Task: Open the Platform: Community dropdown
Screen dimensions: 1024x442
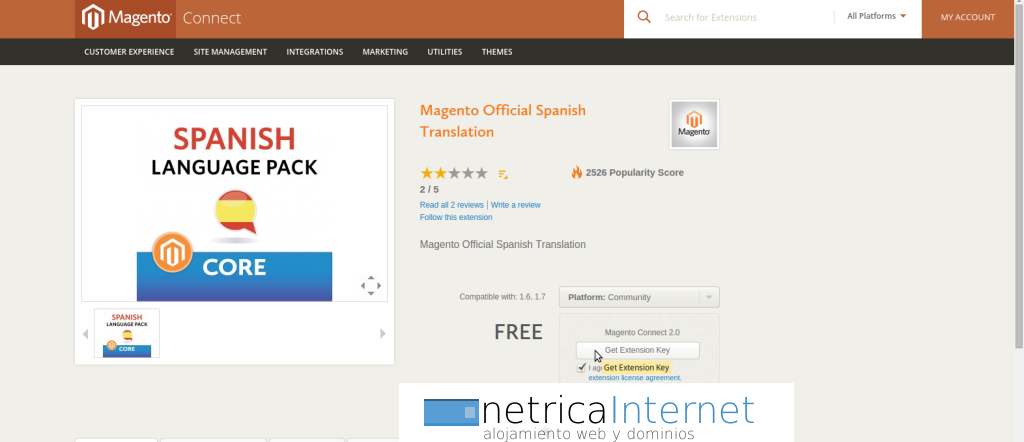Action: (x=639, y=297)
